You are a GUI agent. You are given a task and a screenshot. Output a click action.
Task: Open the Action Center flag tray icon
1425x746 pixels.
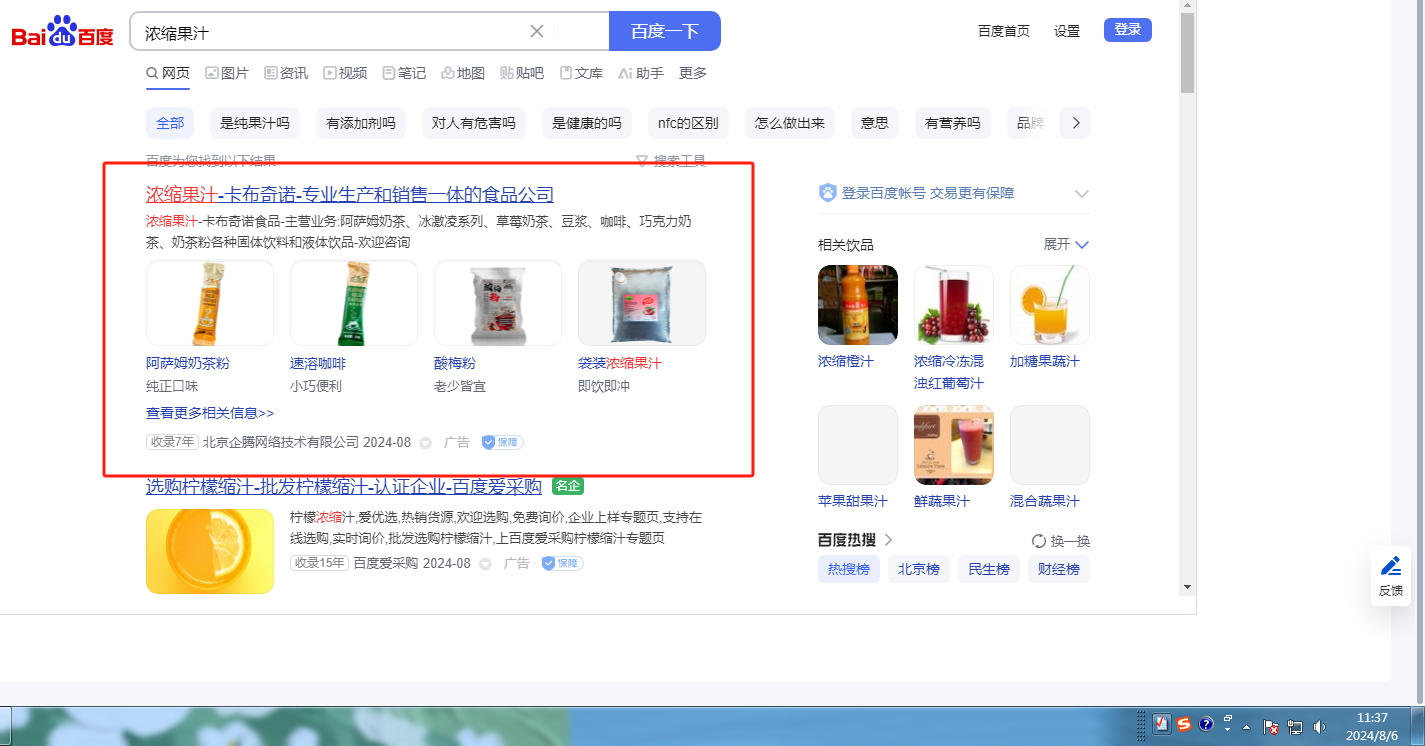tap(1271, 727)
